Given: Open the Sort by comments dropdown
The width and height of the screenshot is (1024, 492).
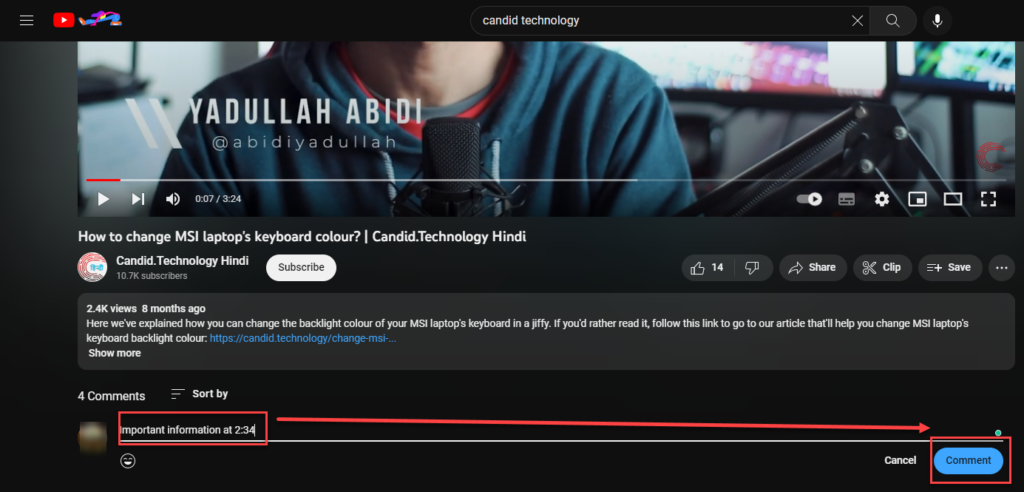Looking at the screenshot, I should [x=199, y=394].
